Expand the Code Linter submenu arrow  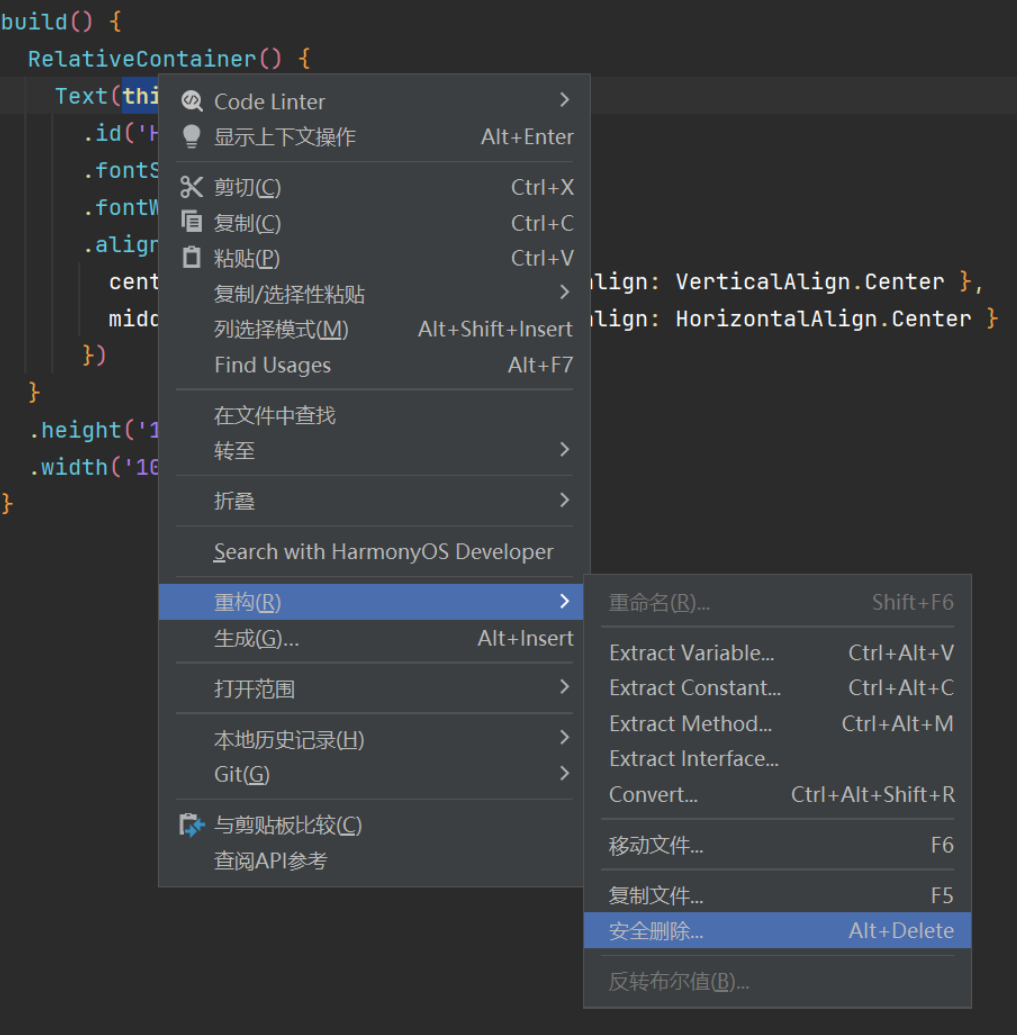click(565, 100)
